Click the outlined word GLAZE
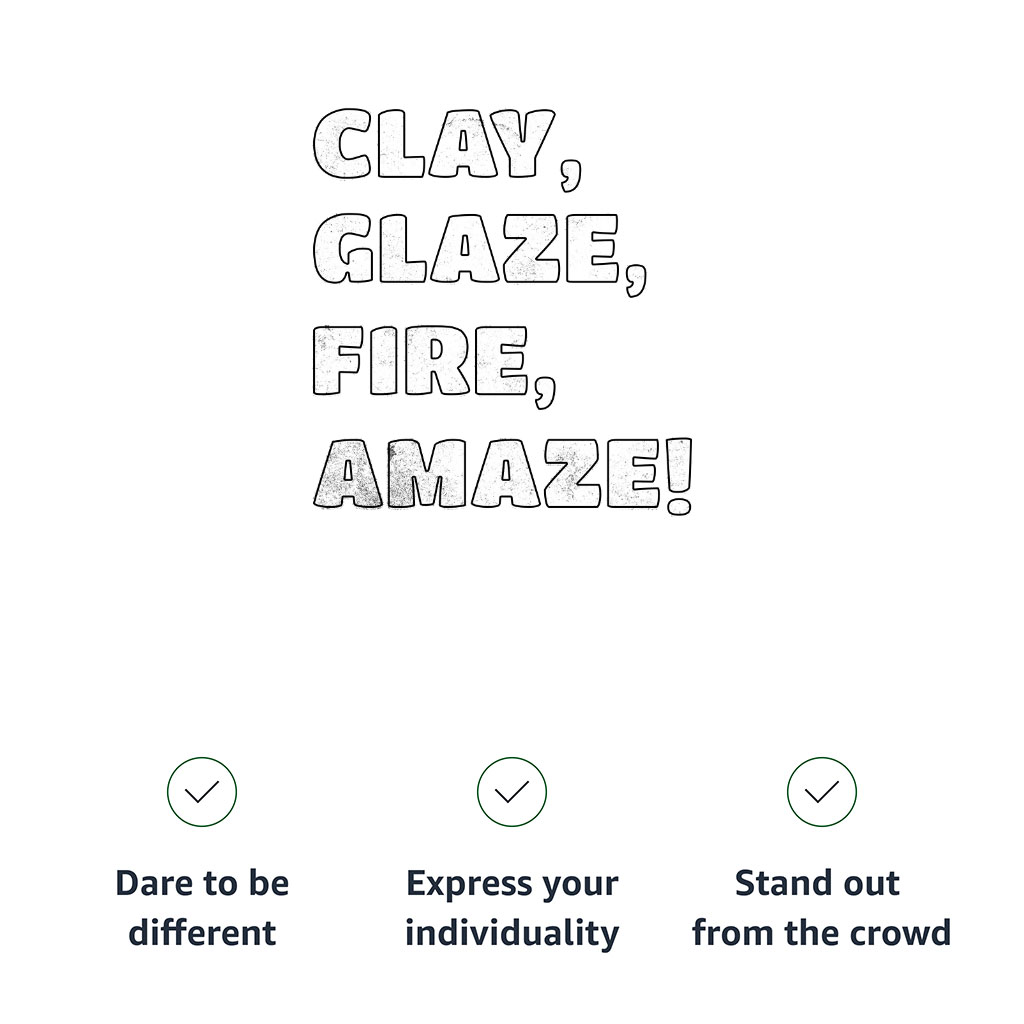Viewport: 1024px width, 1024px height. pos(466,249)
